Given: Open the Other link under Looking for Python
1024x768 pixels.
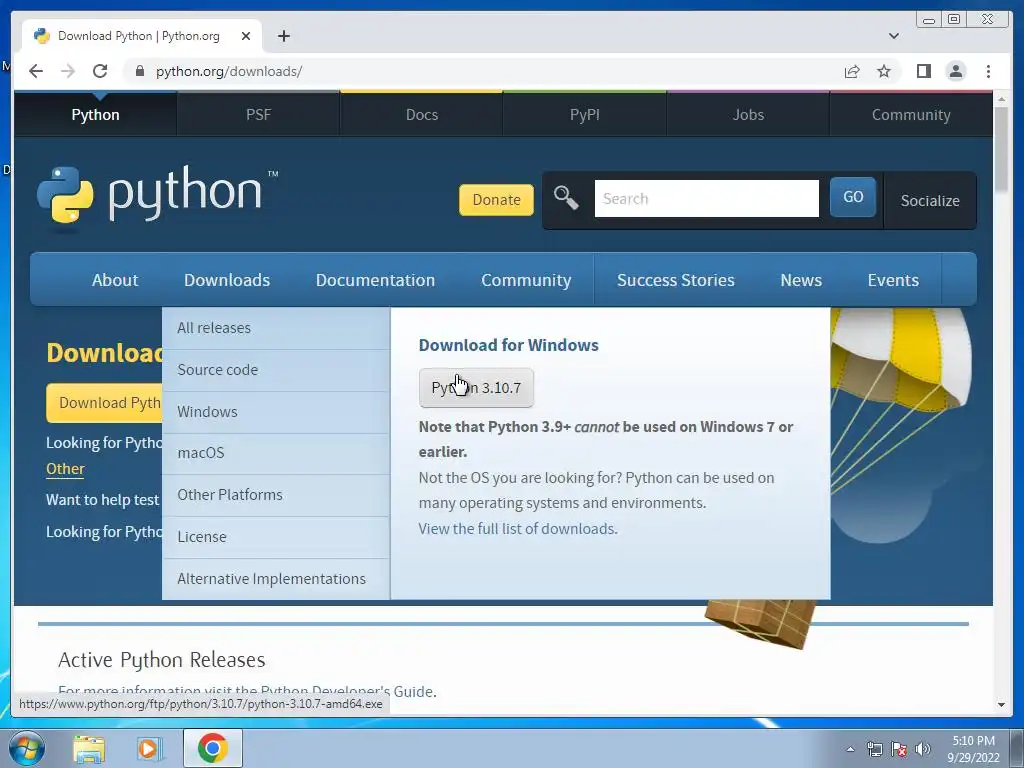Looking at the screenshot, I should point(65,469).
